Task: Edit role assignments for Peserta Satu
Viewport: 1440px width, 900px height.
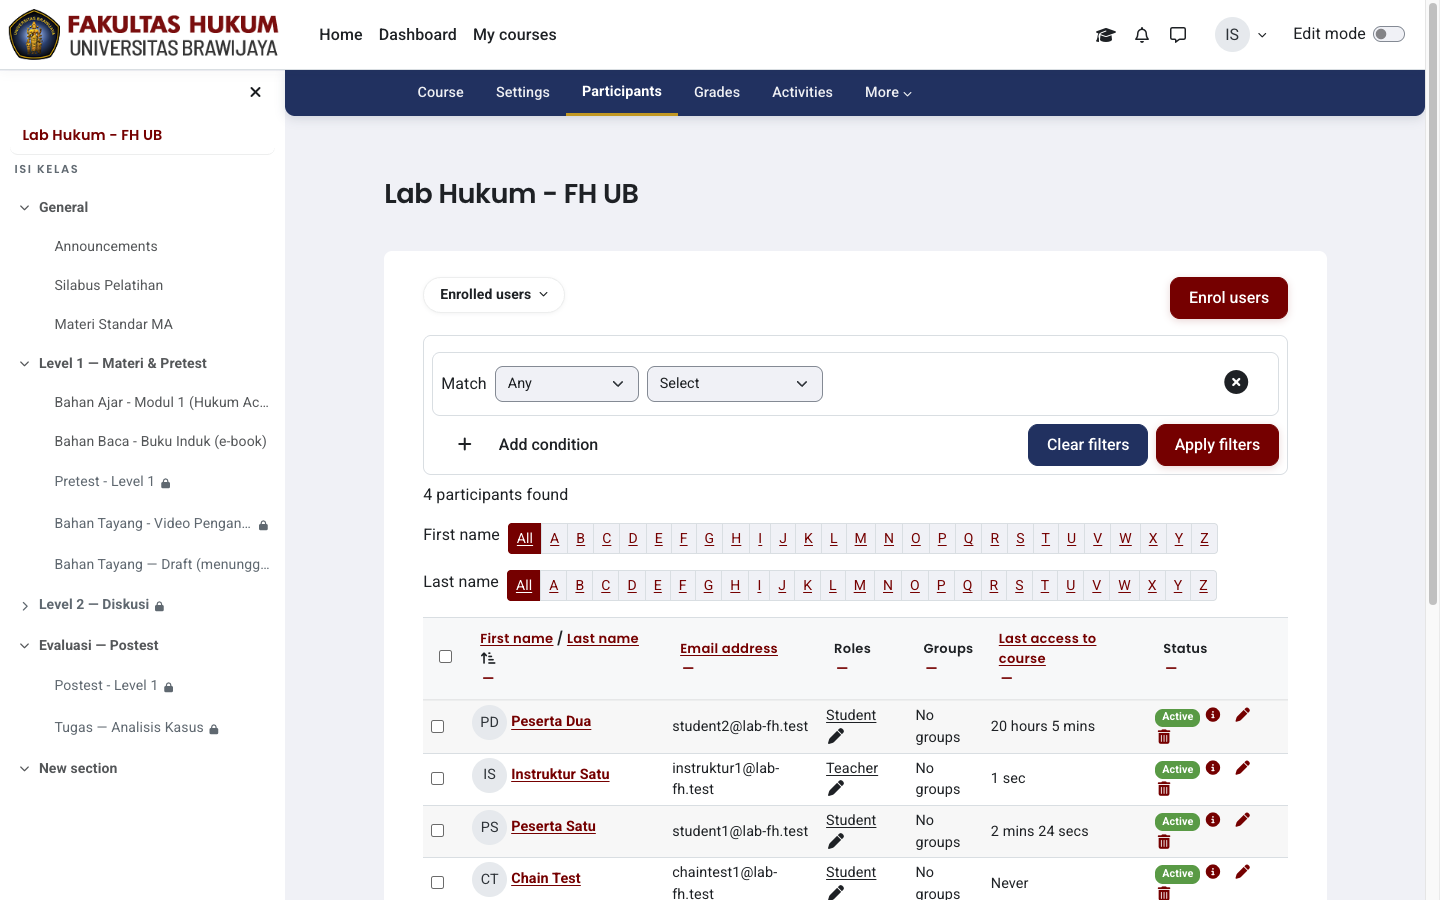Action: pyautogui.click(x=836, y=842)
